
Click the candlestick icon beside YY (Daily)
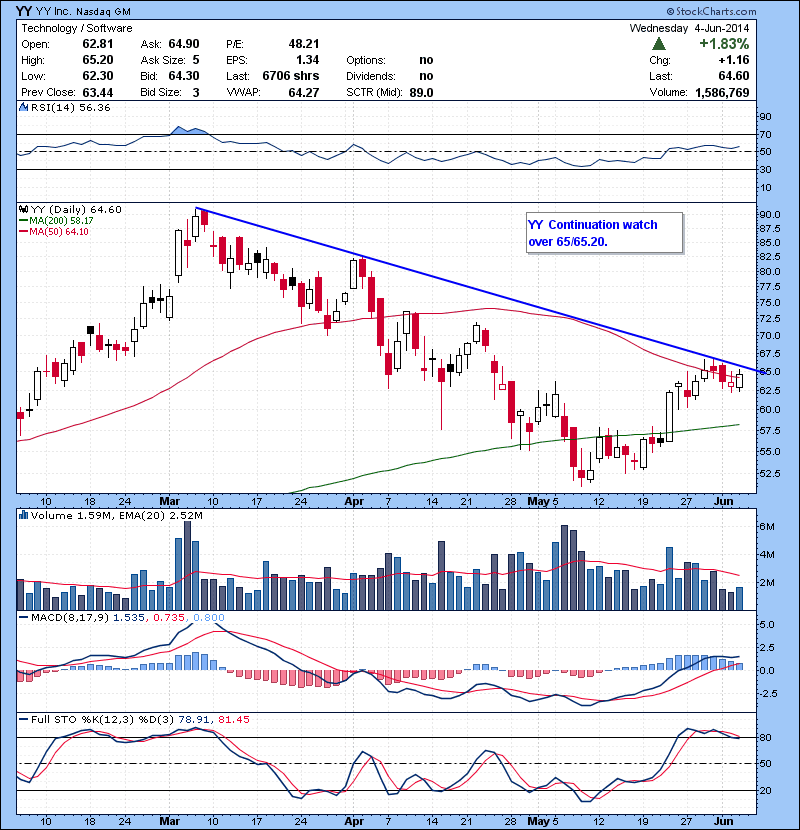coord(24,209)
